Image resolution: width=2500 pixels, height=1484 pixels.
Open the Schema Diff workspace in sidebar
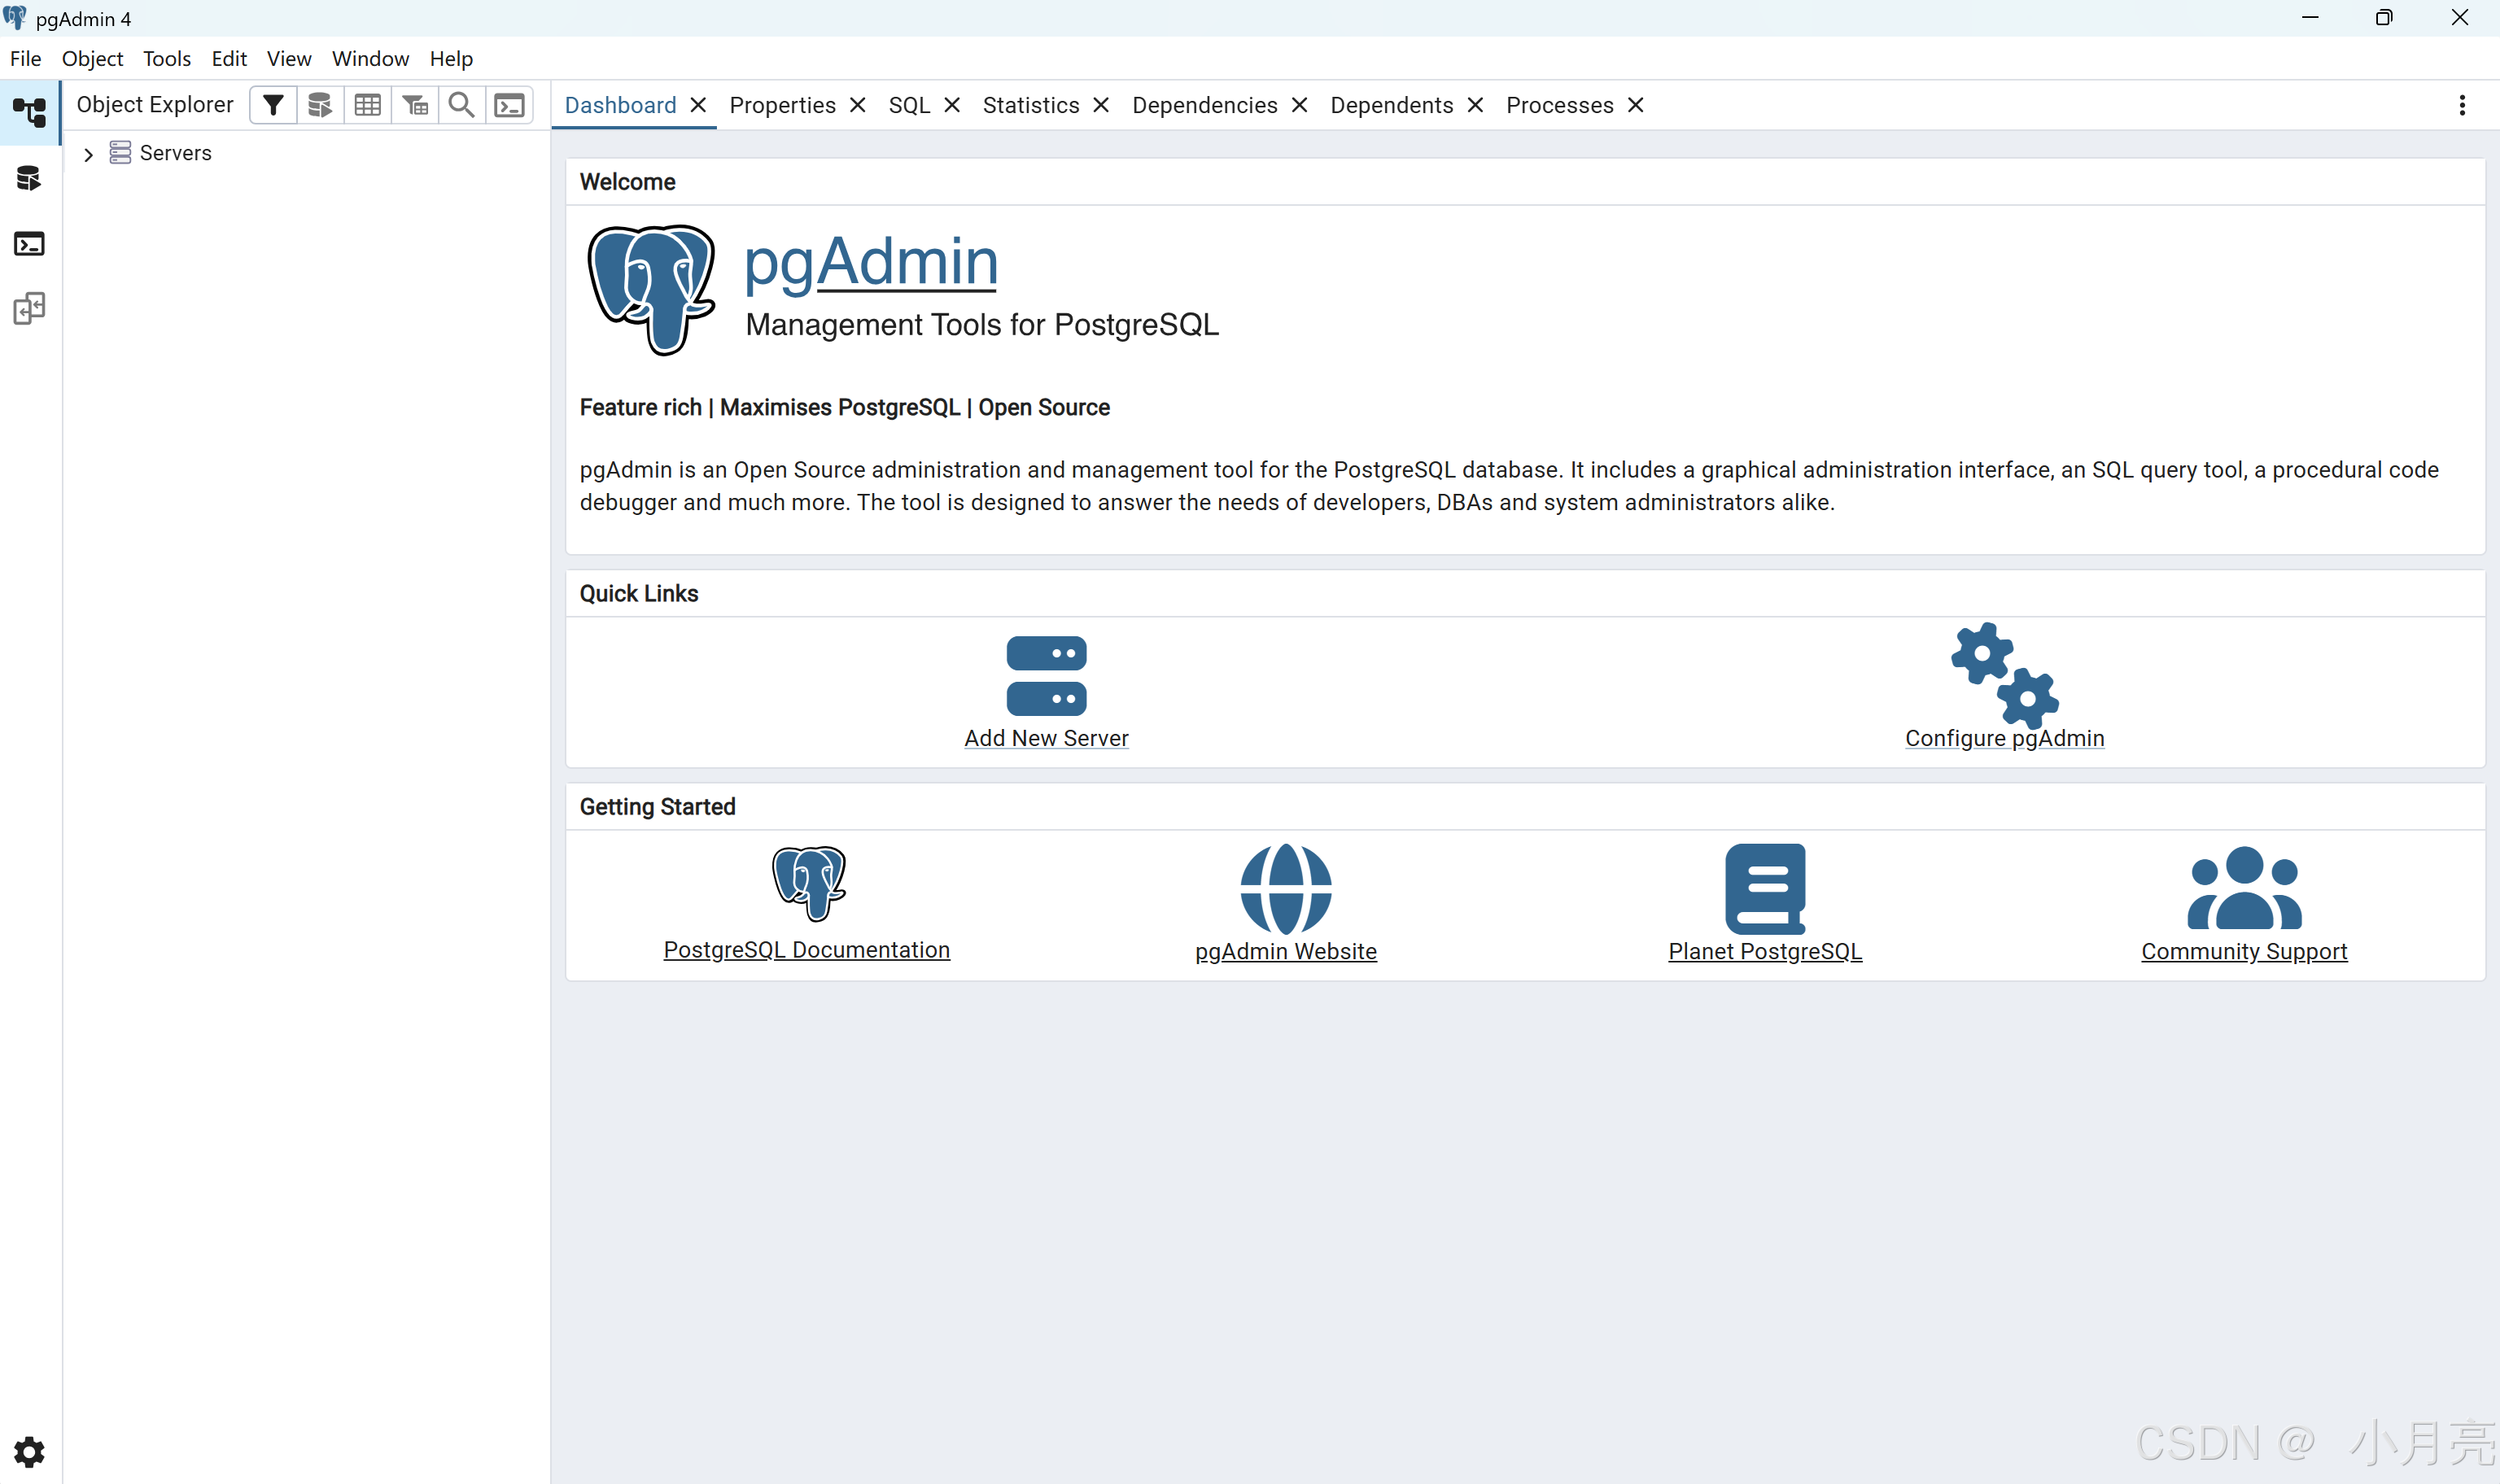[29, 308]
